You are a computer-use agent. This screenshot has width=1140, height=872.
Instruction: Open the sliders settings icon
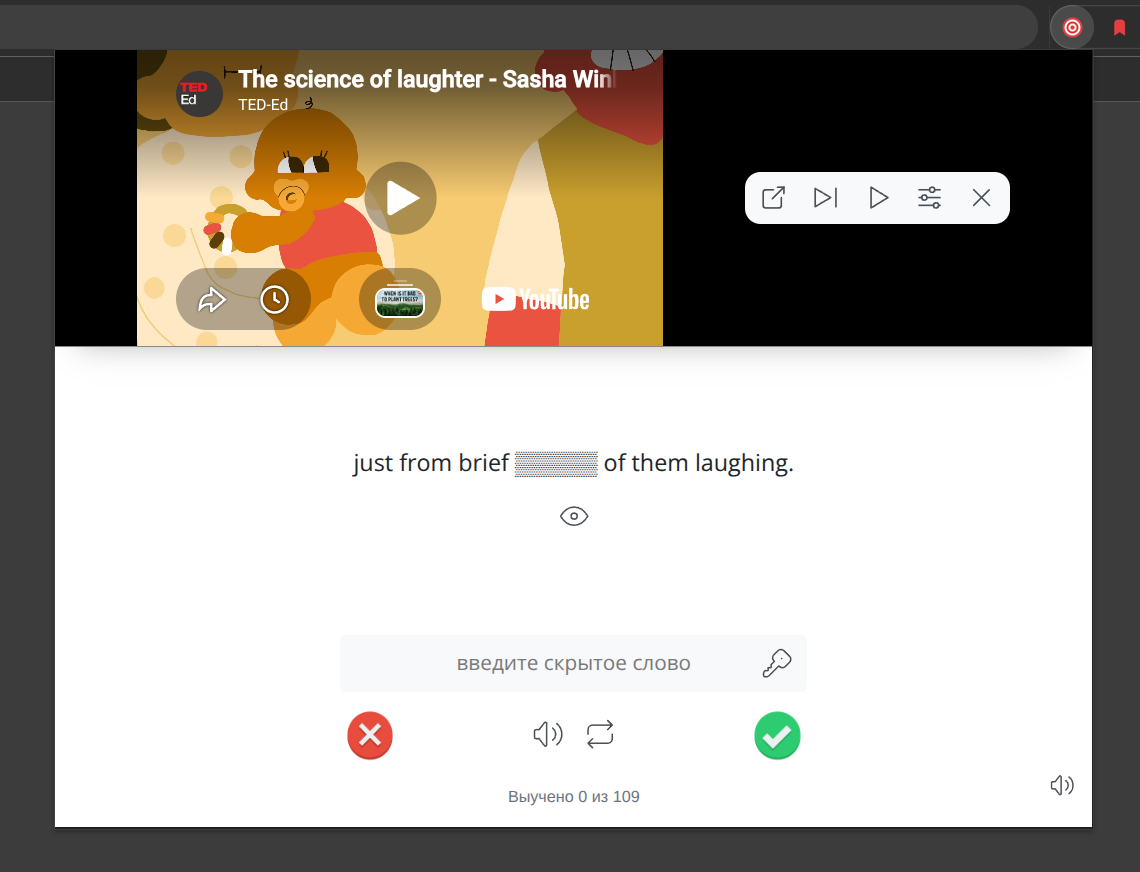click(x=930, y=198)
